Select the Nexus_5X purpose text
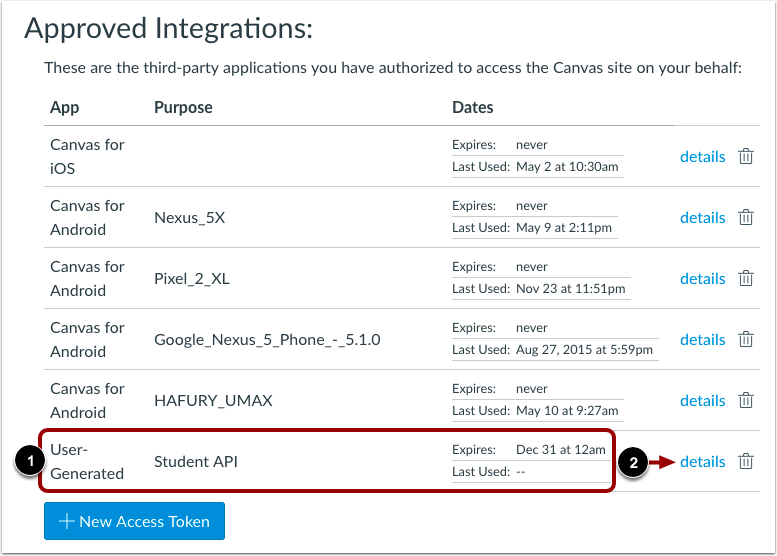The image size is (777, 556). [x=190, y=218]
